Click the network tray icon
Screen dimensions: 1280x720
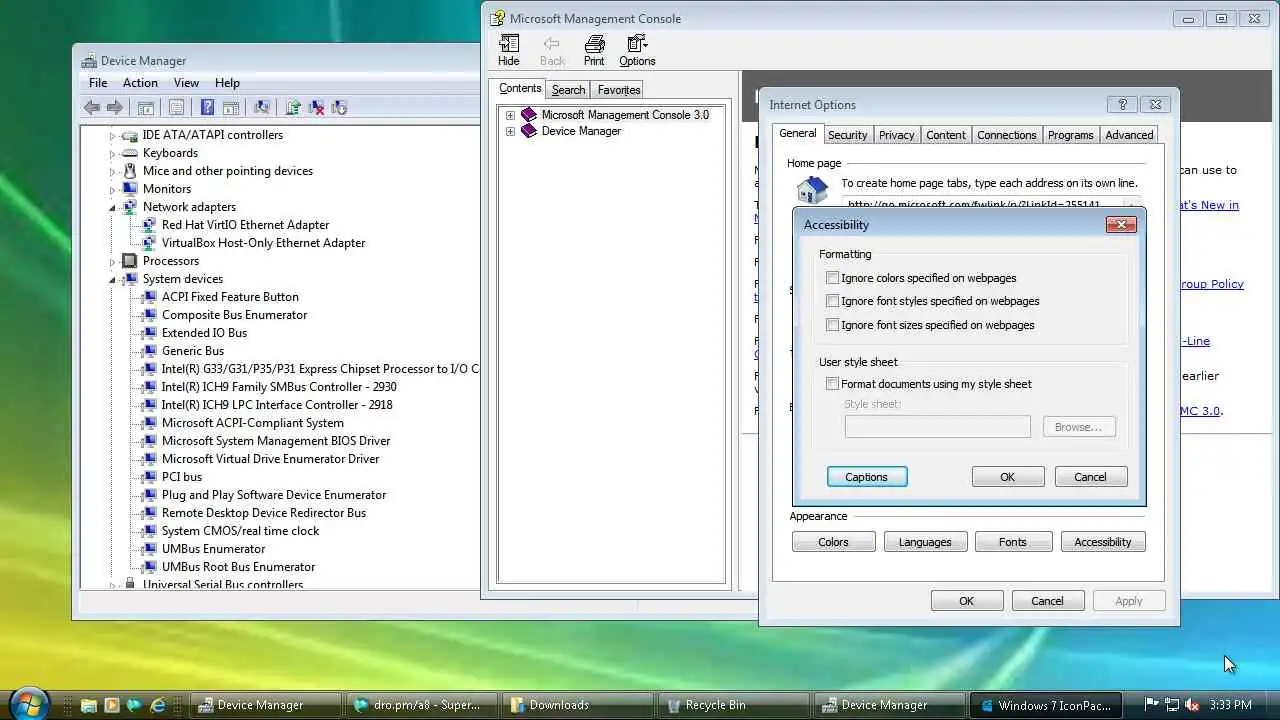click(x=1171, y=705)
